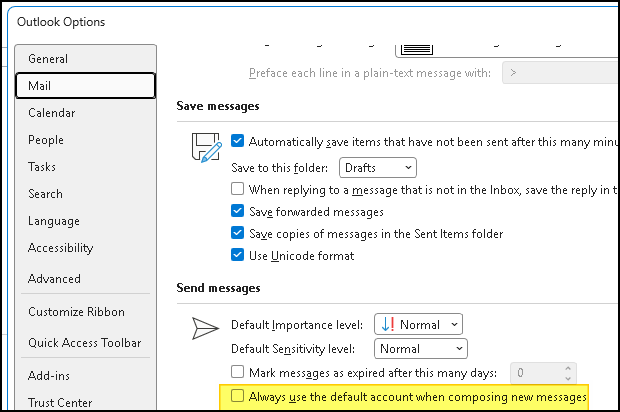Enable Always use the default account checkbox
Screen dimensions: 620x412
pos(237,395)
